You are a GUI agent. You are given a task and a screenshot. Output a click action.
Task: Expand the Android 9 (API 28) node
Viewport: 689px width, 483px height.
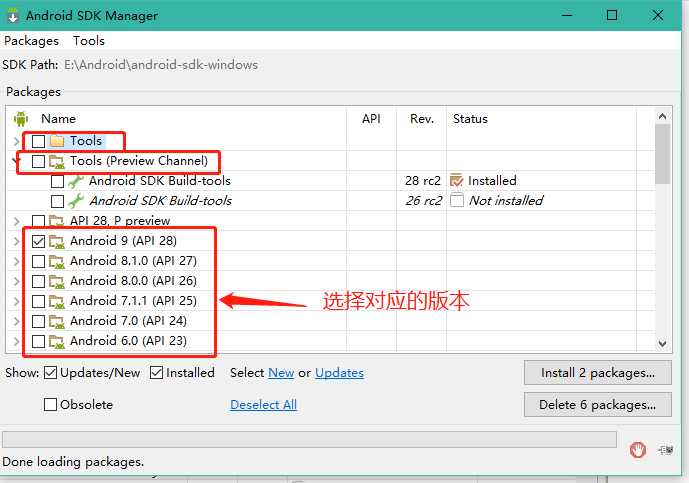tap(17, 241)
